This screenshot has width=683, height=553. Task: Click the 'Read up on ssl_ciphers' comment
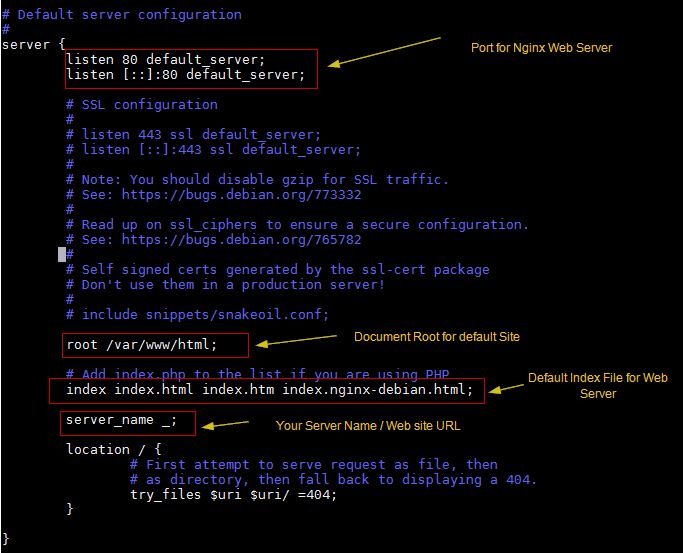point(297,225)
